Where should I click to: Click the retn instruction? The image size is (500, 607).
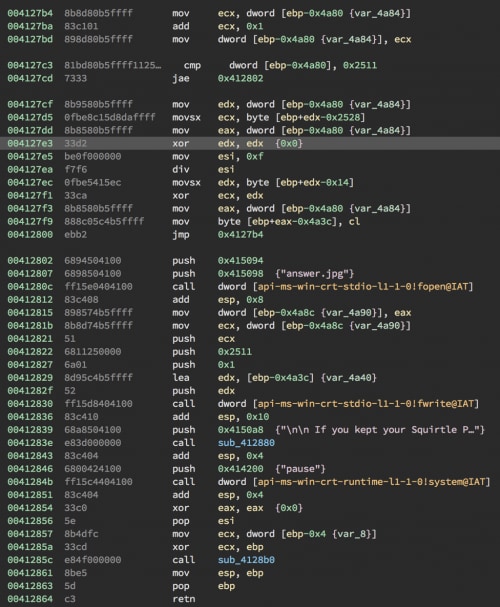(x=184, y=599)
